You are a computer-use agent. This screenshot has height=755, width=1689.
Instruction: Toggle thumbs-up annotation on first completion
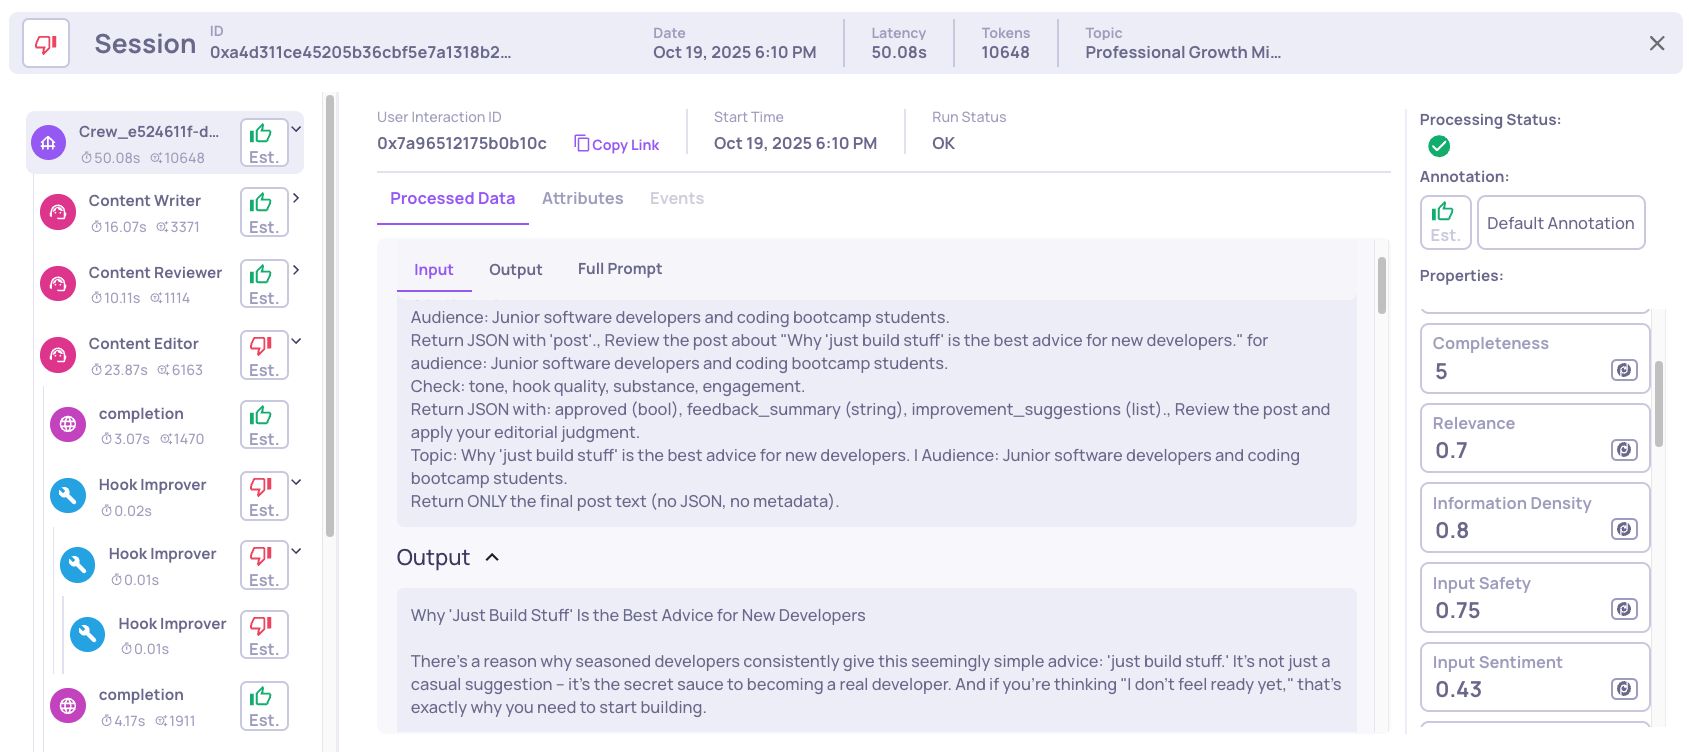[x=264, y=424]
